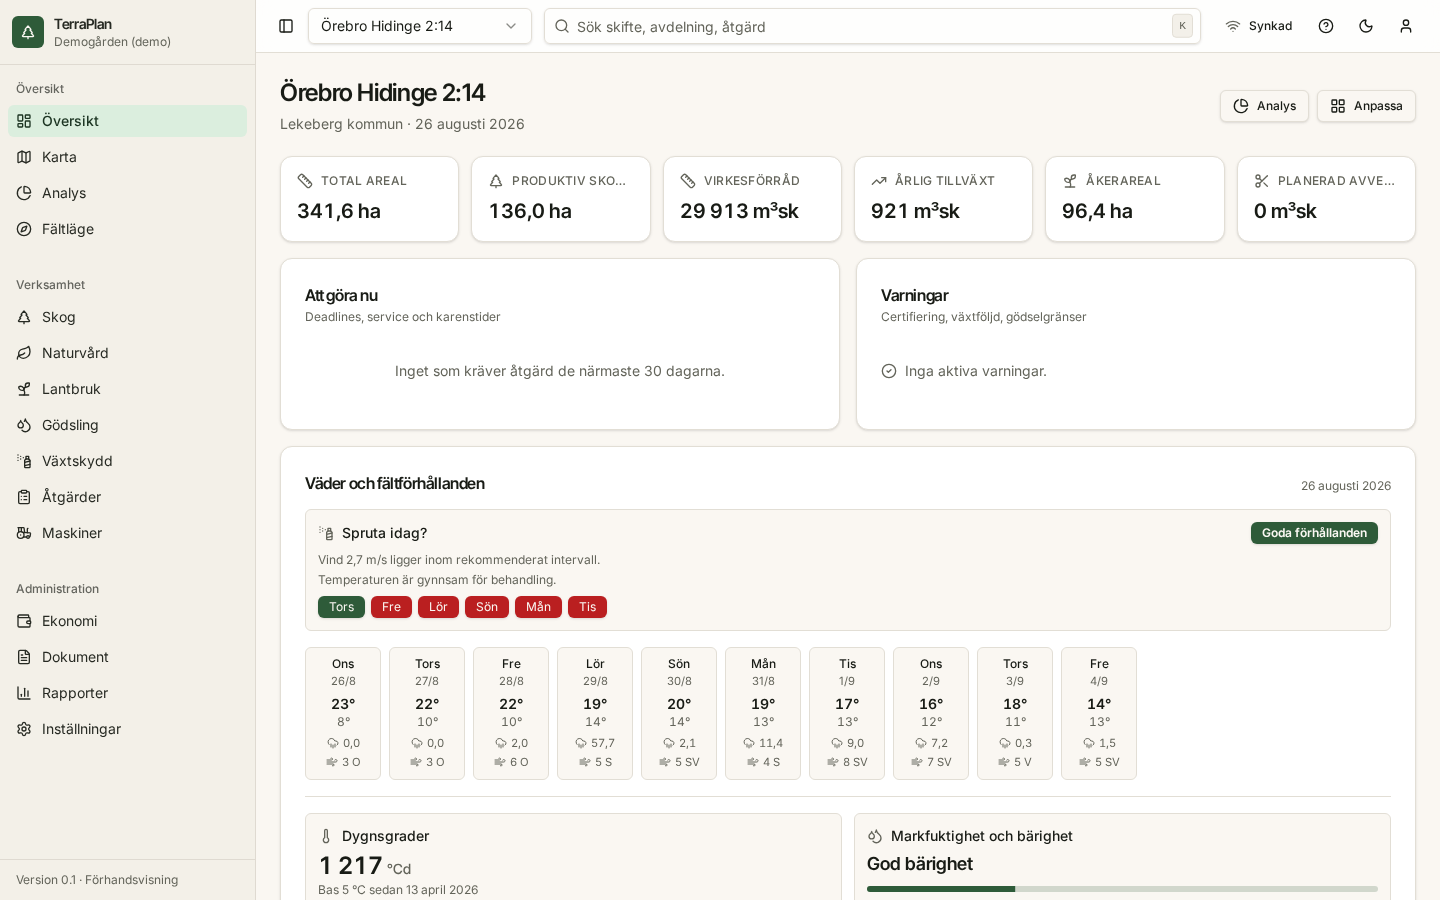The width and height of the screenshot is (1440, 900).
Task: Select the Tors spray-day chip
Action: (341, 607)
